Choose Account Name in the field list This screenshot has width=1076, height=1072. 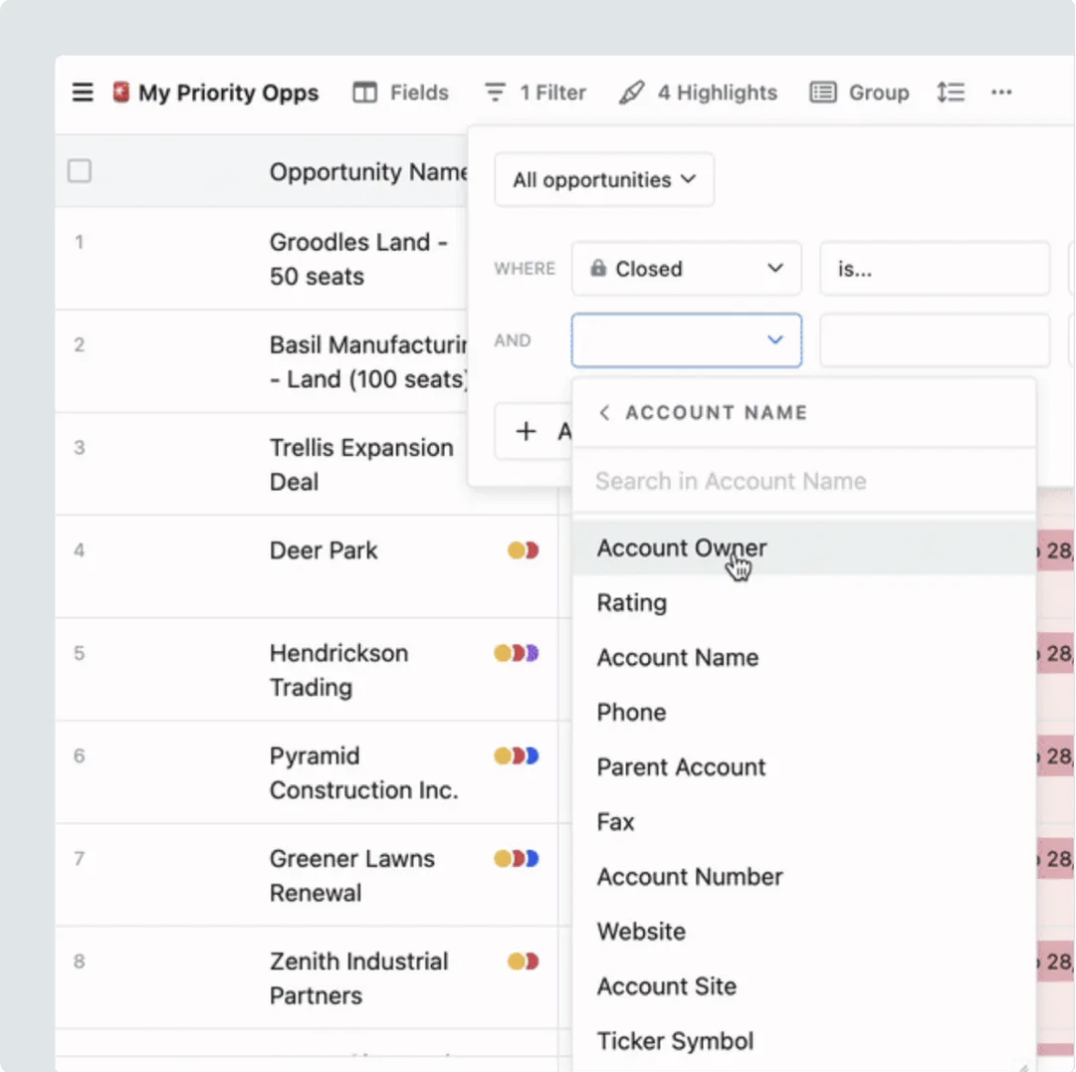(804, 657)
